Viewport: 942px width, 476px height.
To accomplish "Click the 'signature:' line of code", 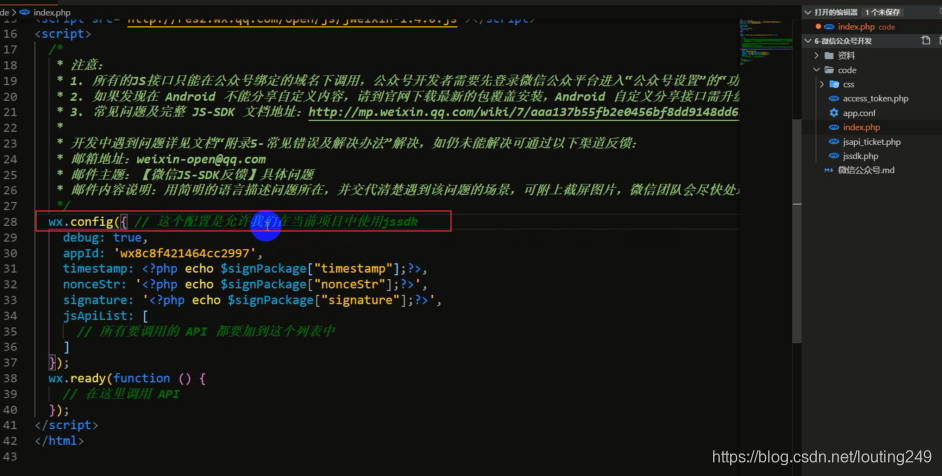I will [252, 300].
